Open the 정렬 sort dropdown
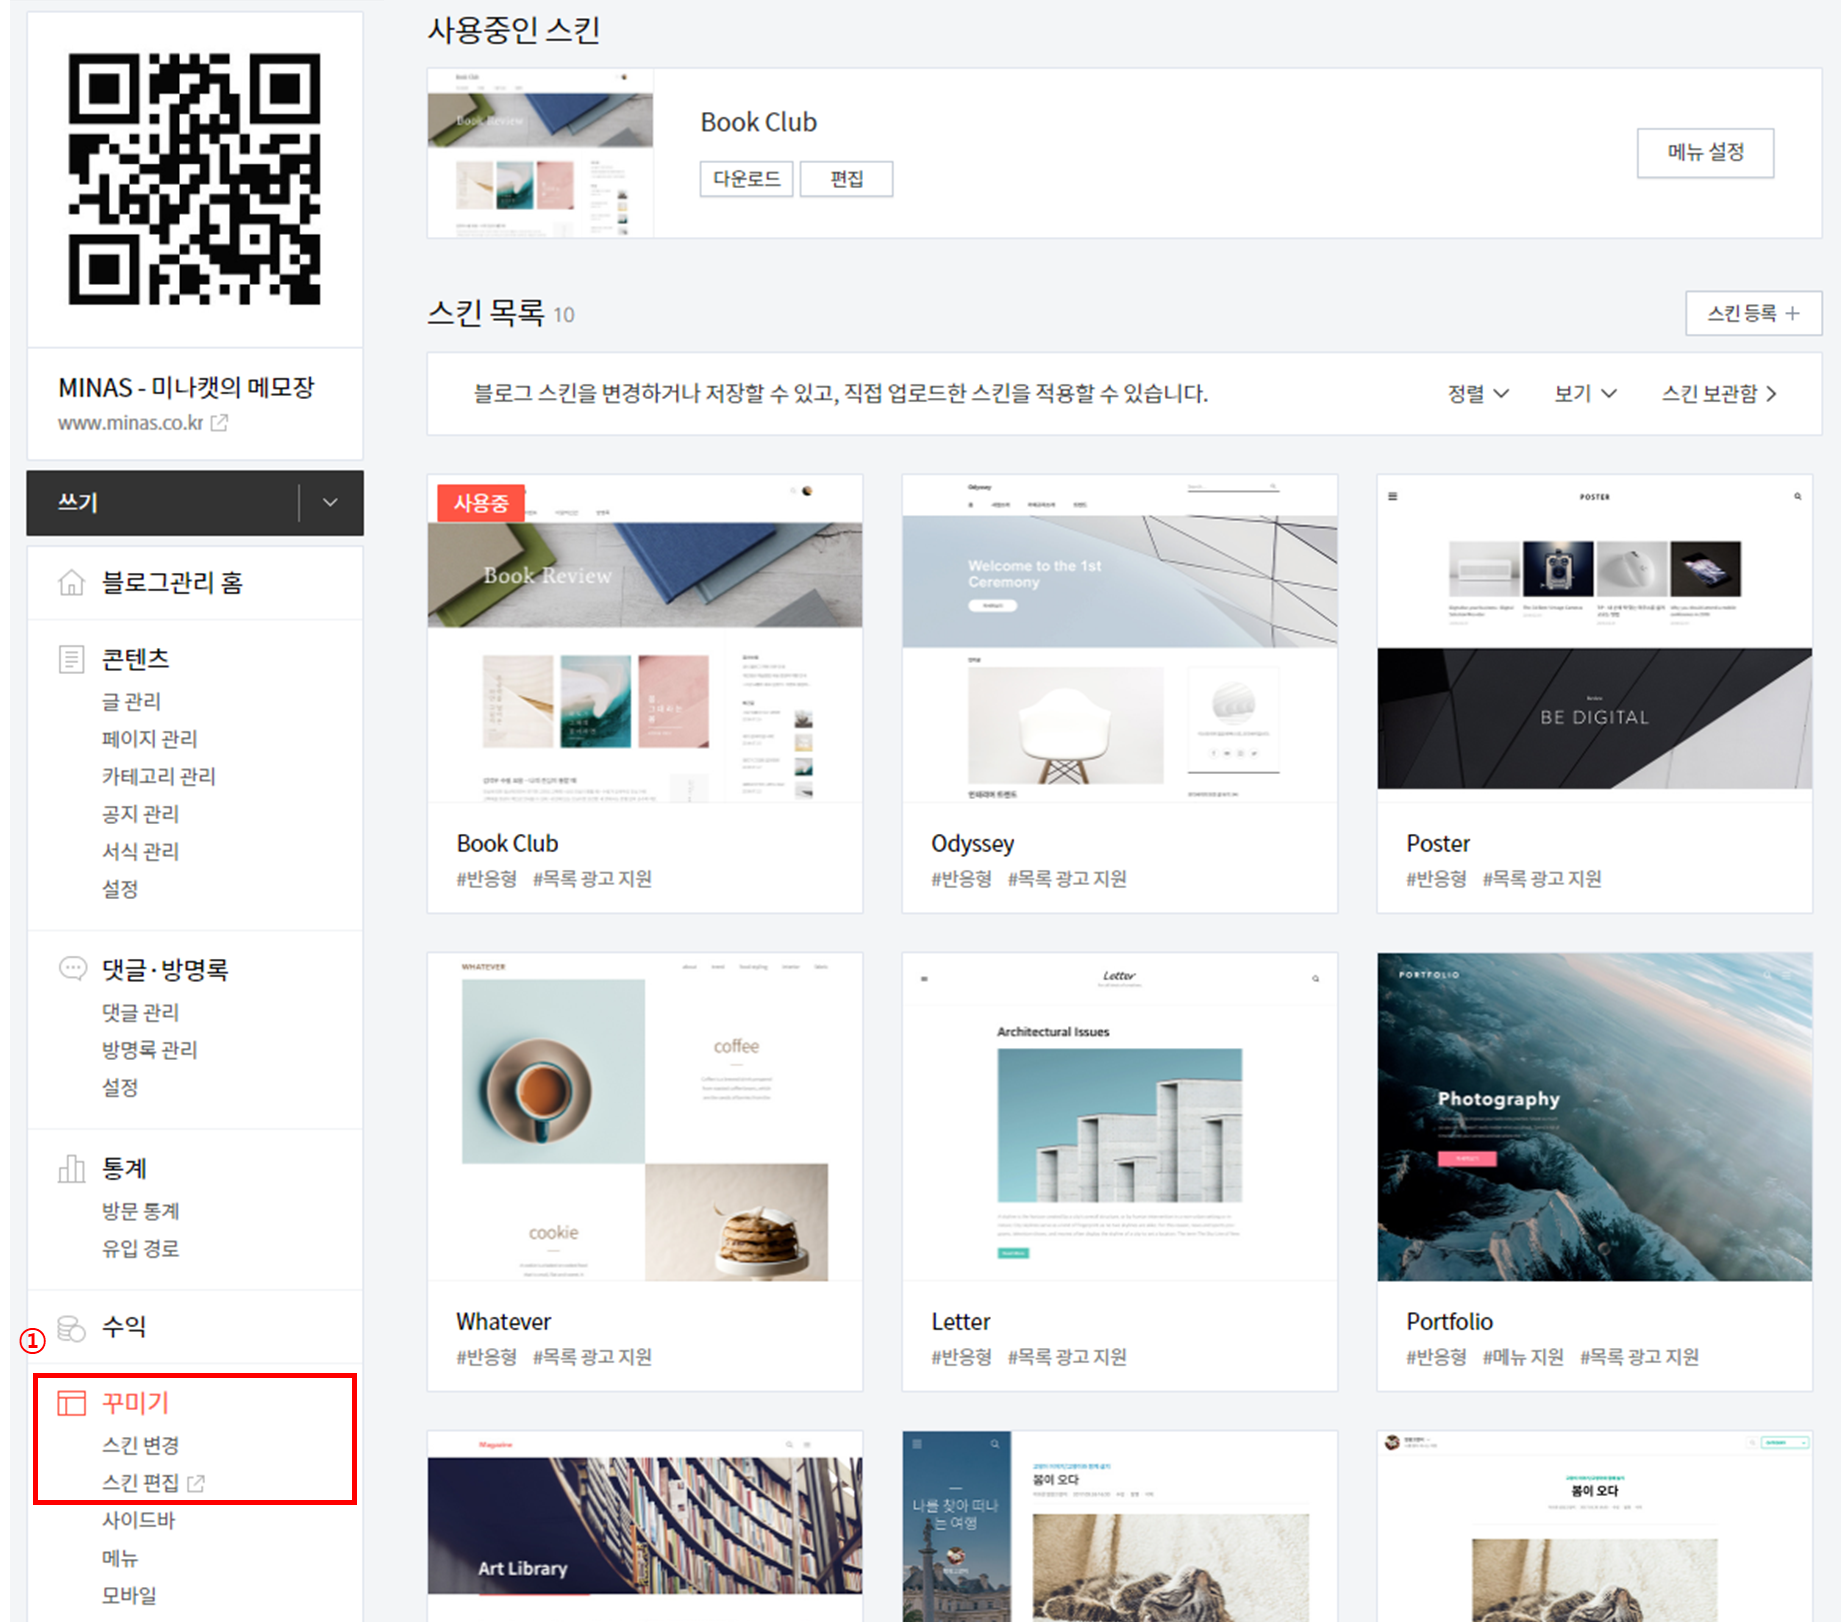This screenshot has width=1841, height=1622. [1478, 394]
